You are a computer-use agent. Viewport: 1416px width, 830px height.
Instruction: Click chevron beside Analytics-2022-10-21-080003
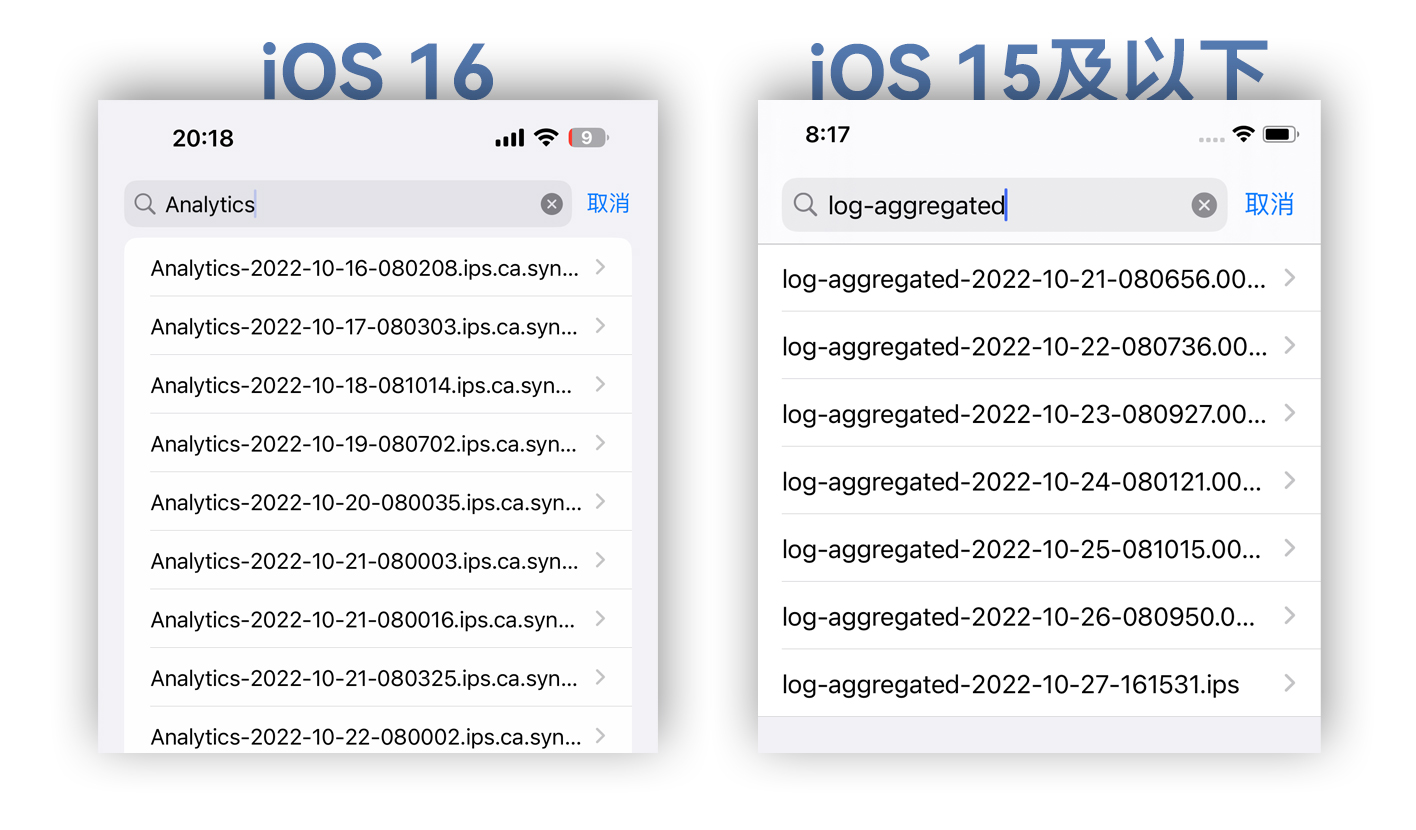click(x=600, y=559)
